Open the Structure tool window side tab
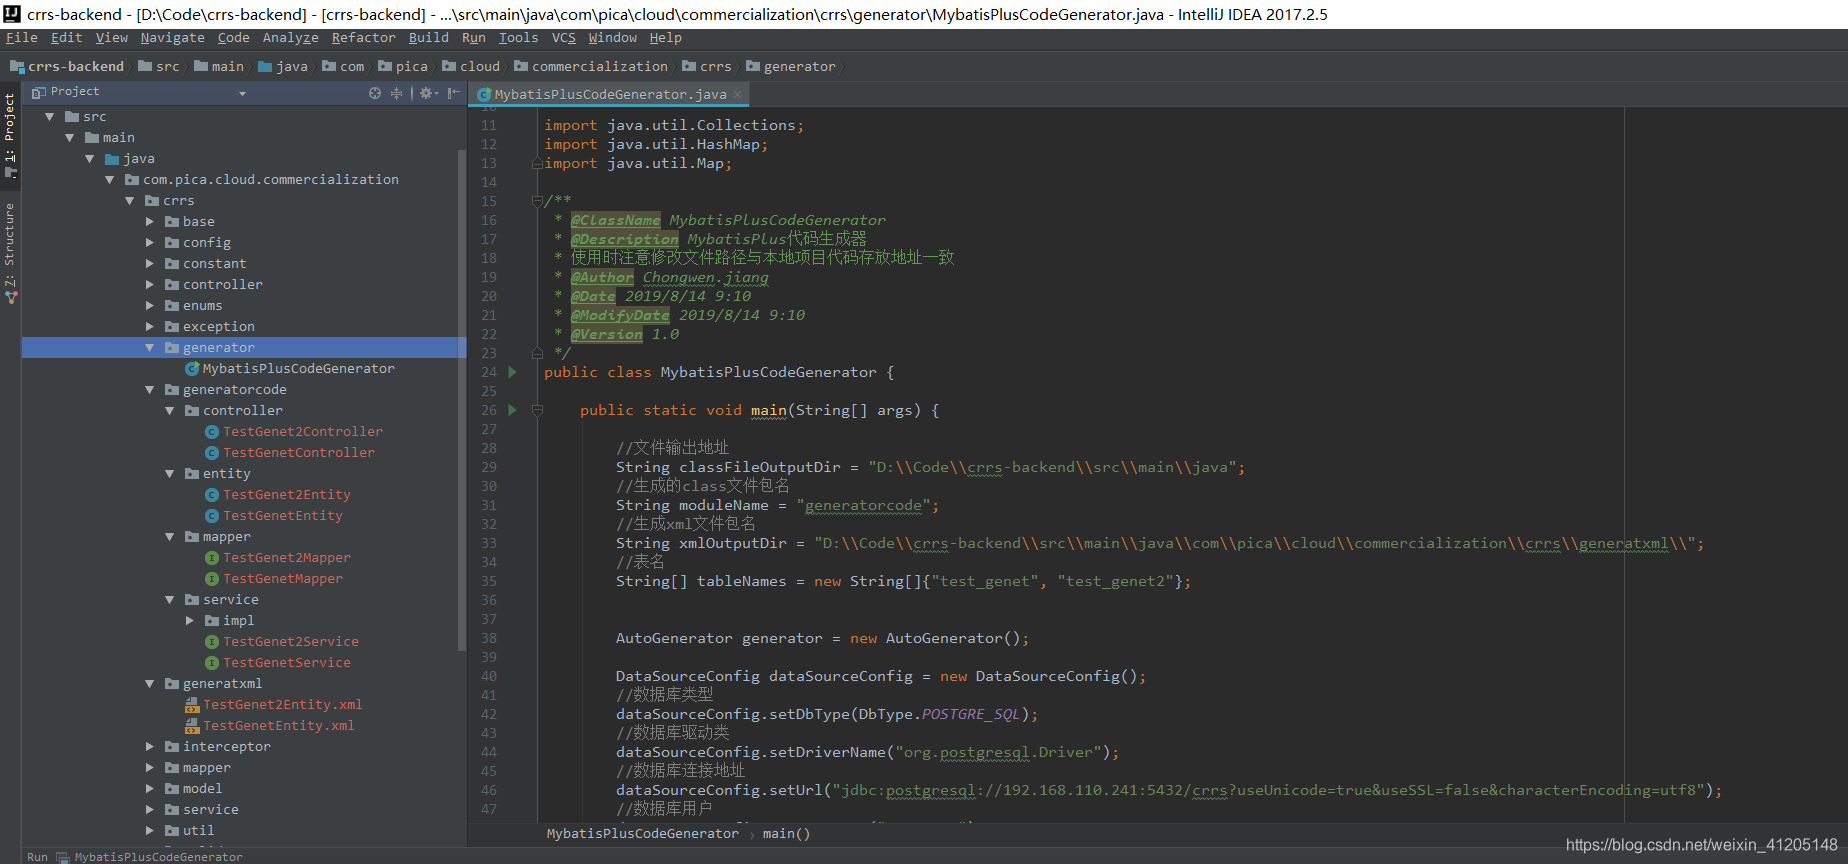 coord(10,253)
